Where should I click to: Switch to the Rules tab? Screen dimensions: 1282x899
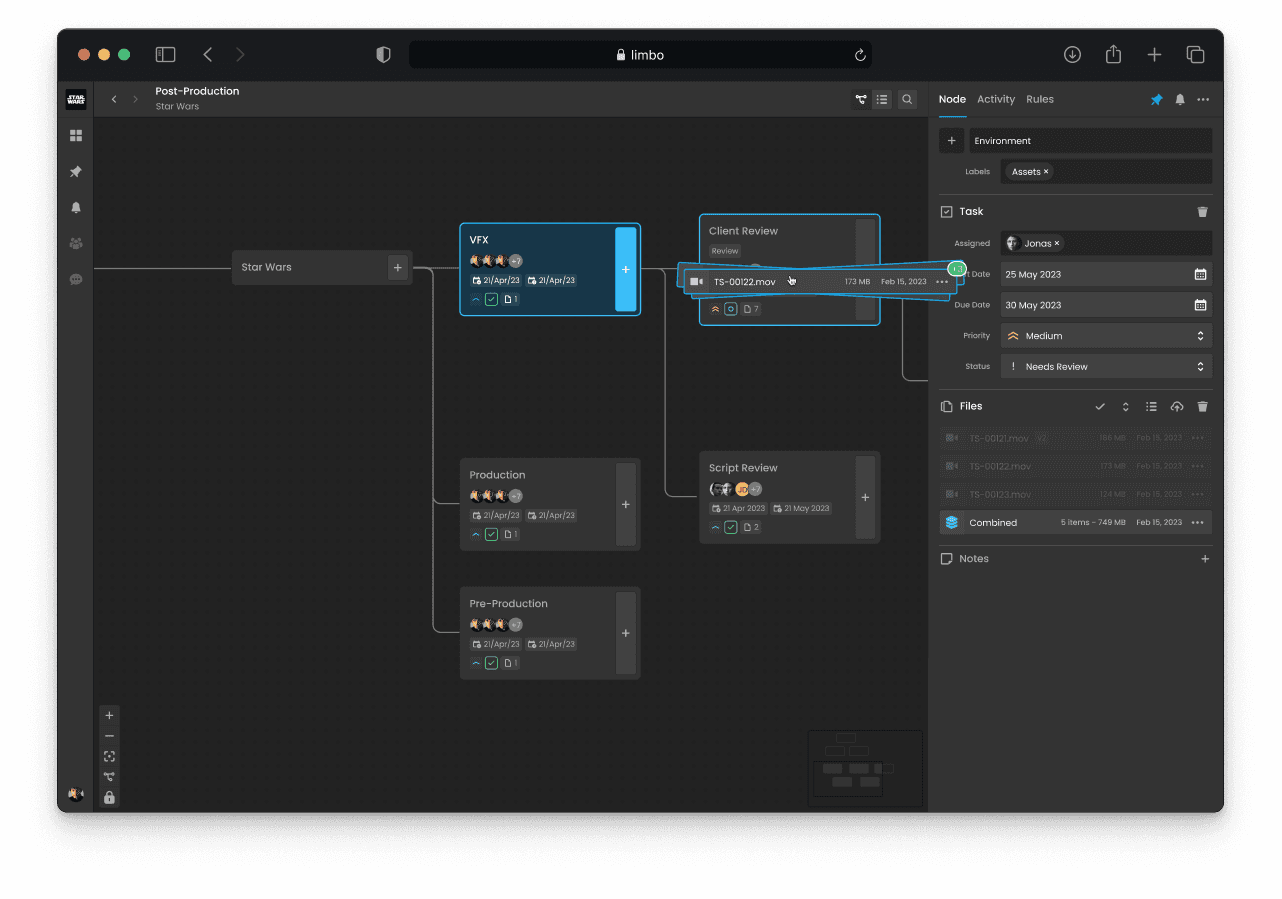point(1040,99)
